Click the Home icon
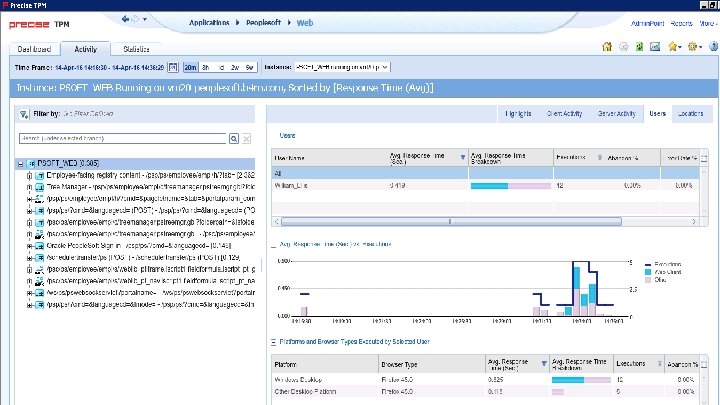This screenshot has height=405, width=720. [x=607, y=46]
